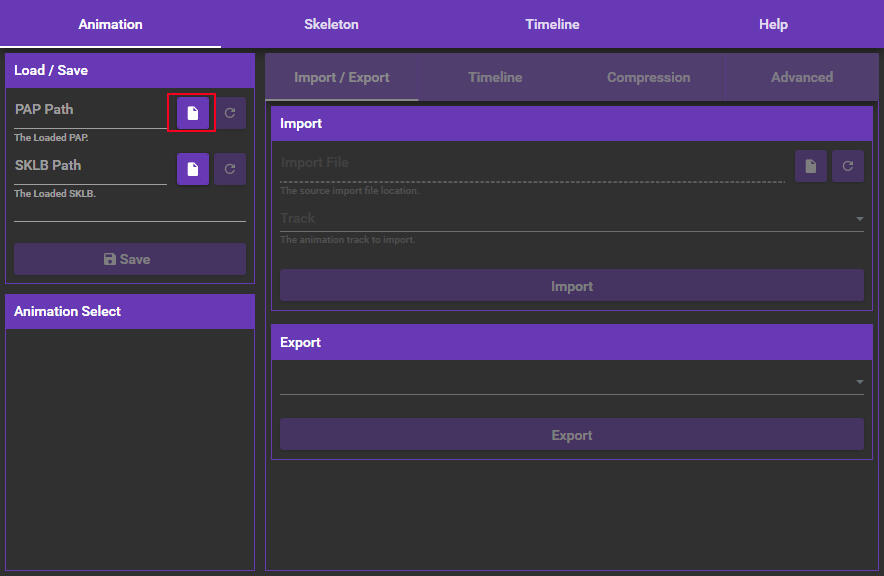Browse for a SKLB file
The width and height of the screenshot is (884, 576).
pyautogui.click(x=192, y=168)
